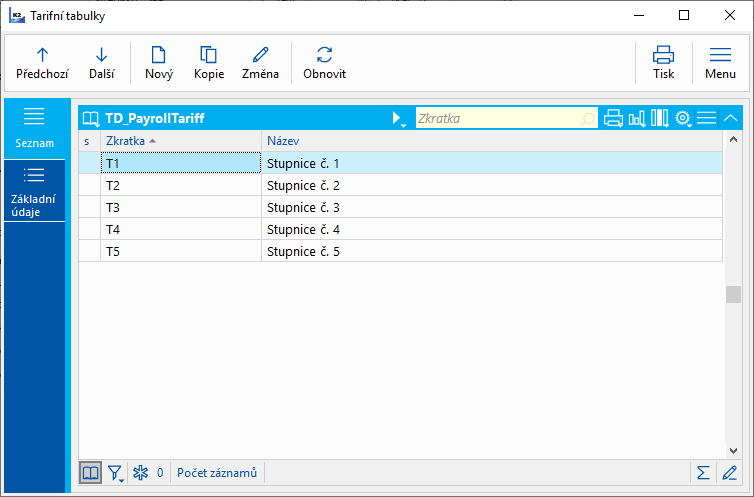Open the columns setup icon
The width and height of the screenshot is (754, 497).
coord(659,118)
